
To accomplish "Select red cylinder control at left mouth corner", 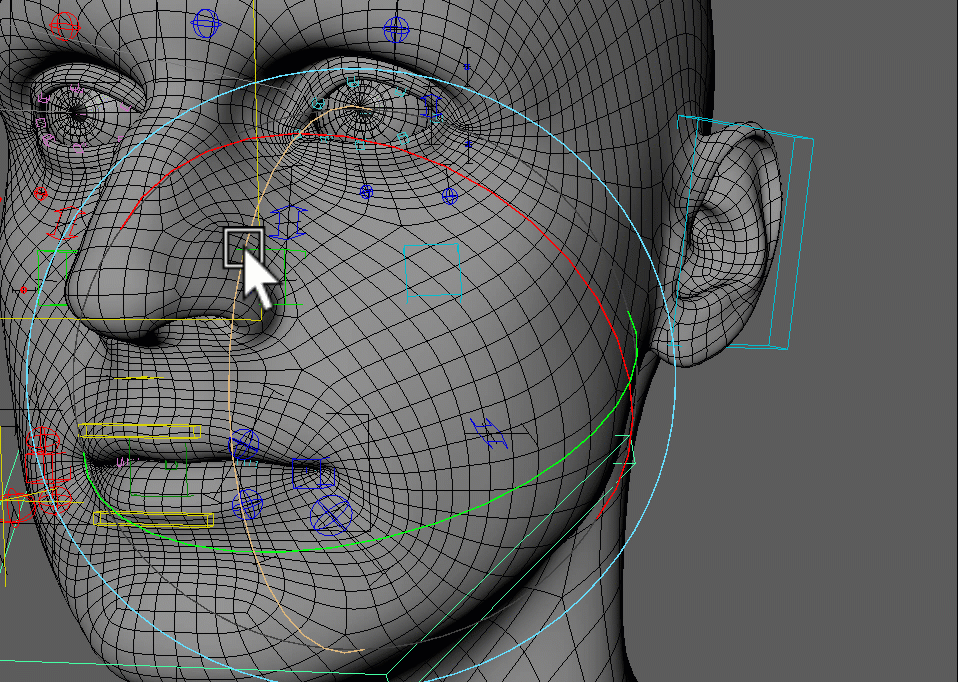I will pyautogui.click(x=48, y=468).
